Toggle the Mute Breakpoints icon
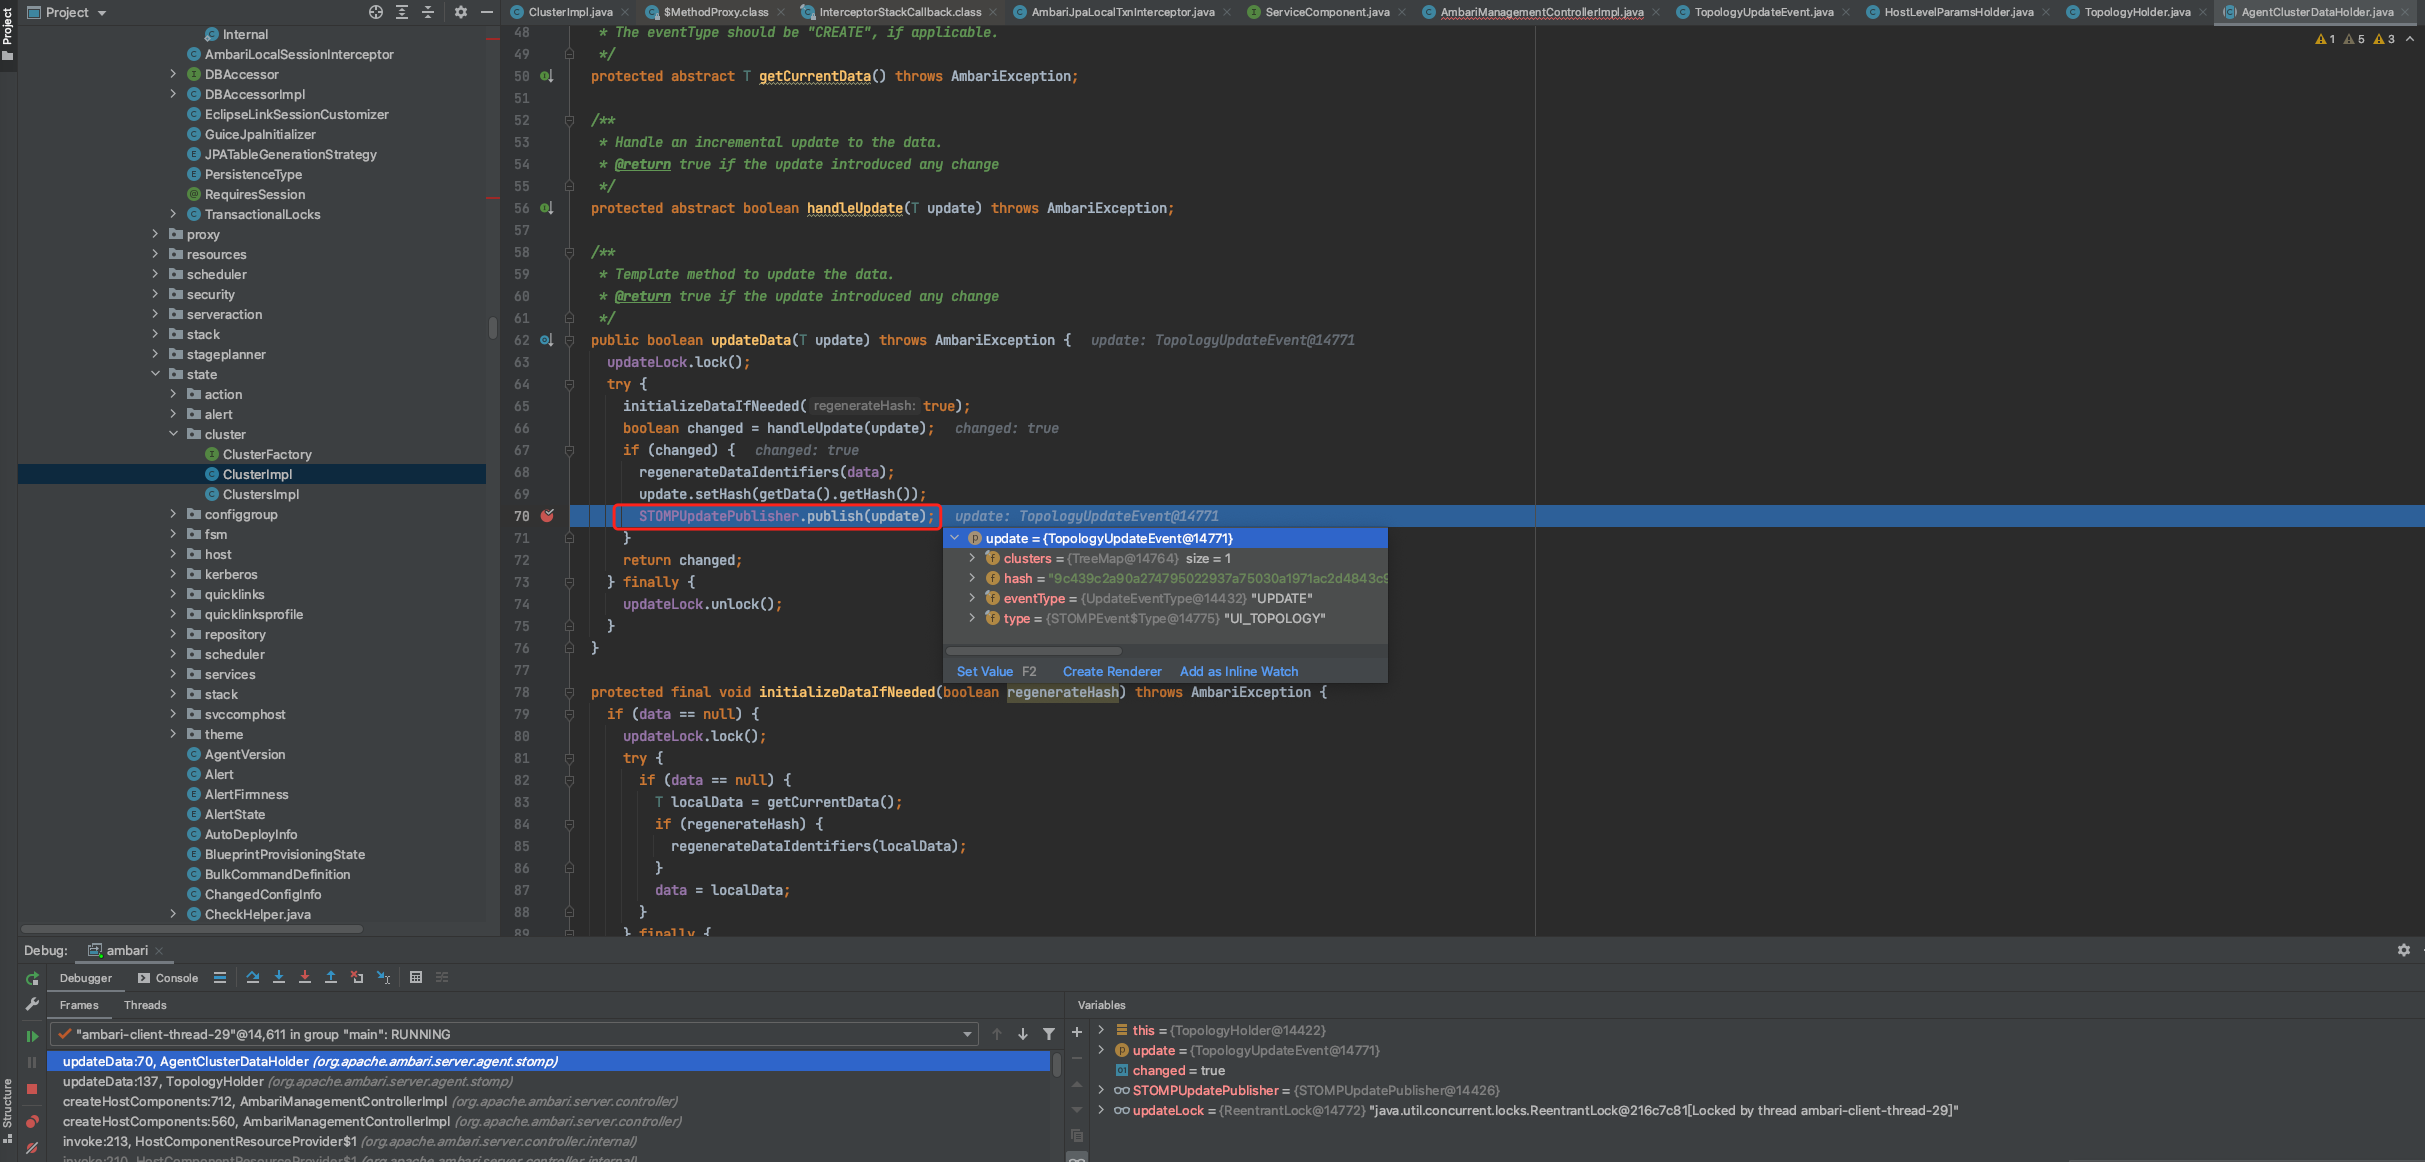 (32, 1147)
